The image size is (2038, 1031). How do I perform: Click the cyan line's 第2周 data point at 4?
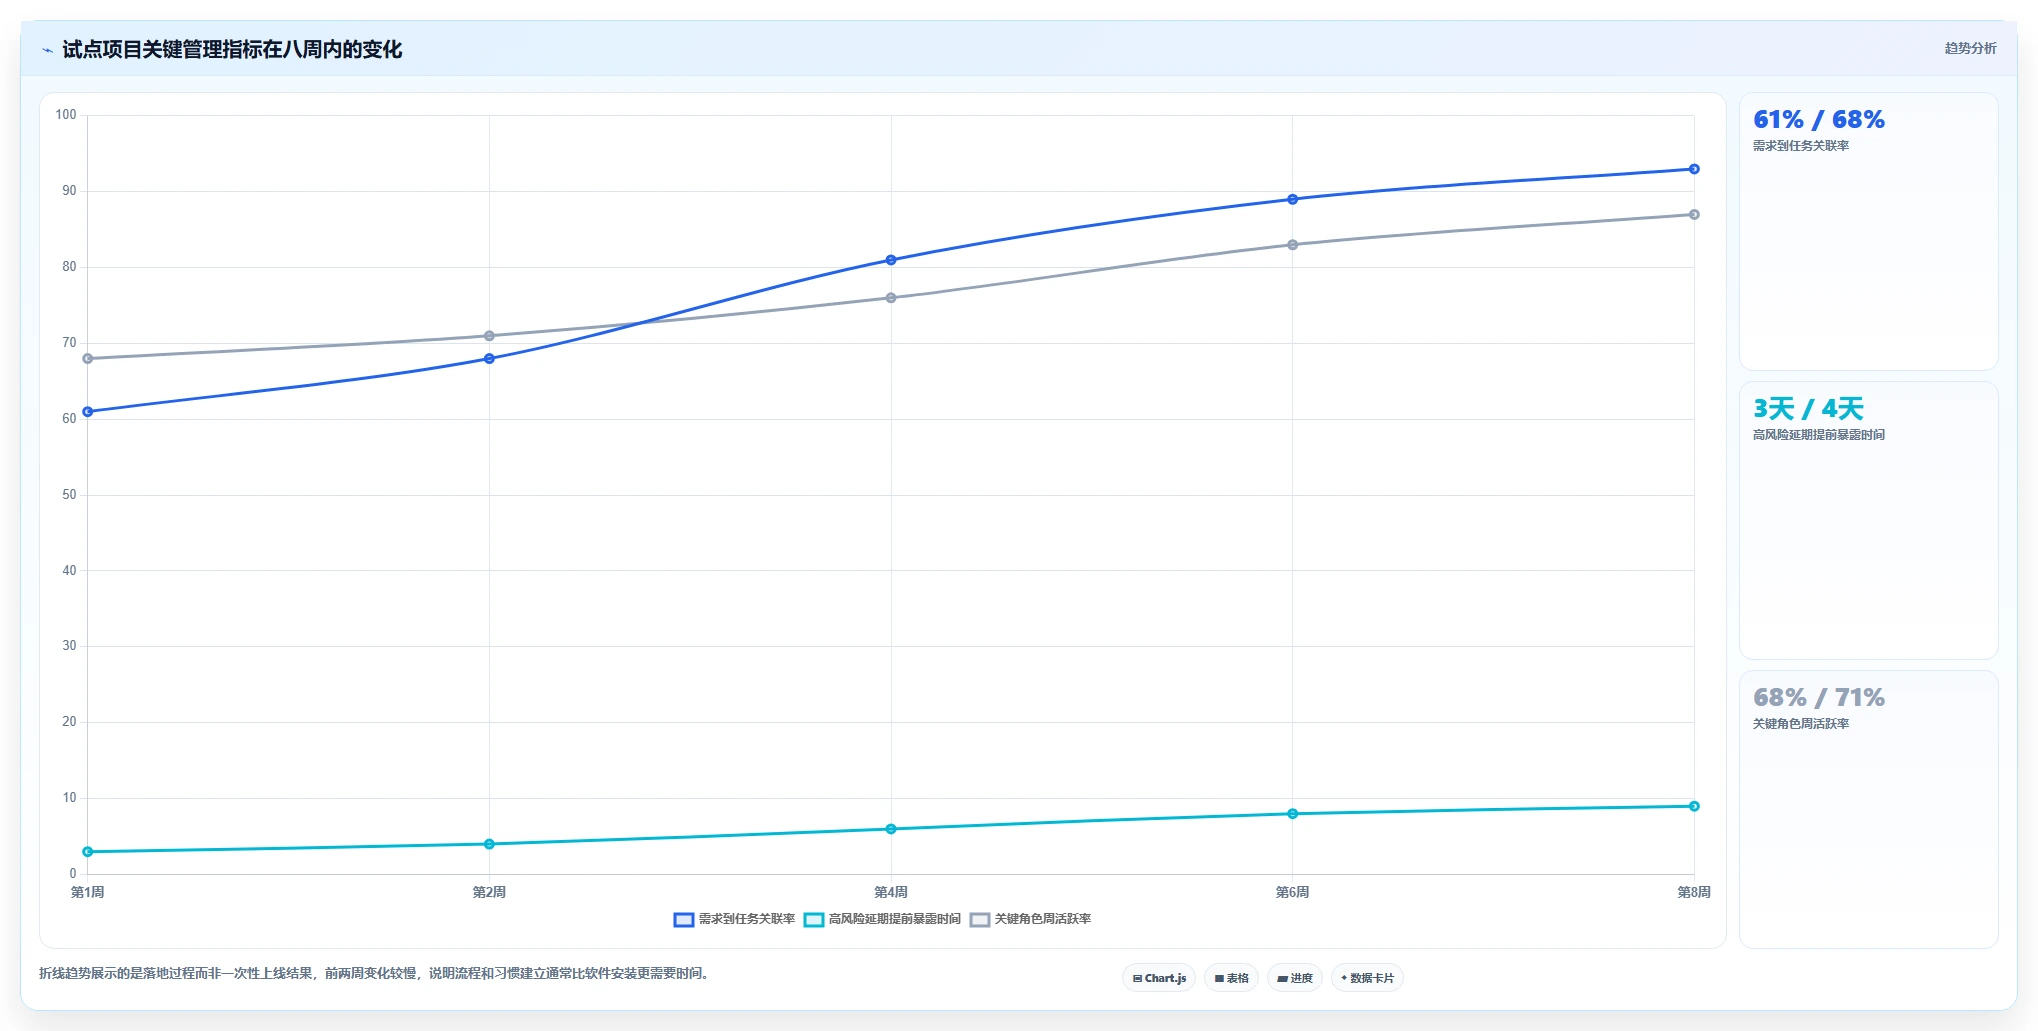[489, 844]
